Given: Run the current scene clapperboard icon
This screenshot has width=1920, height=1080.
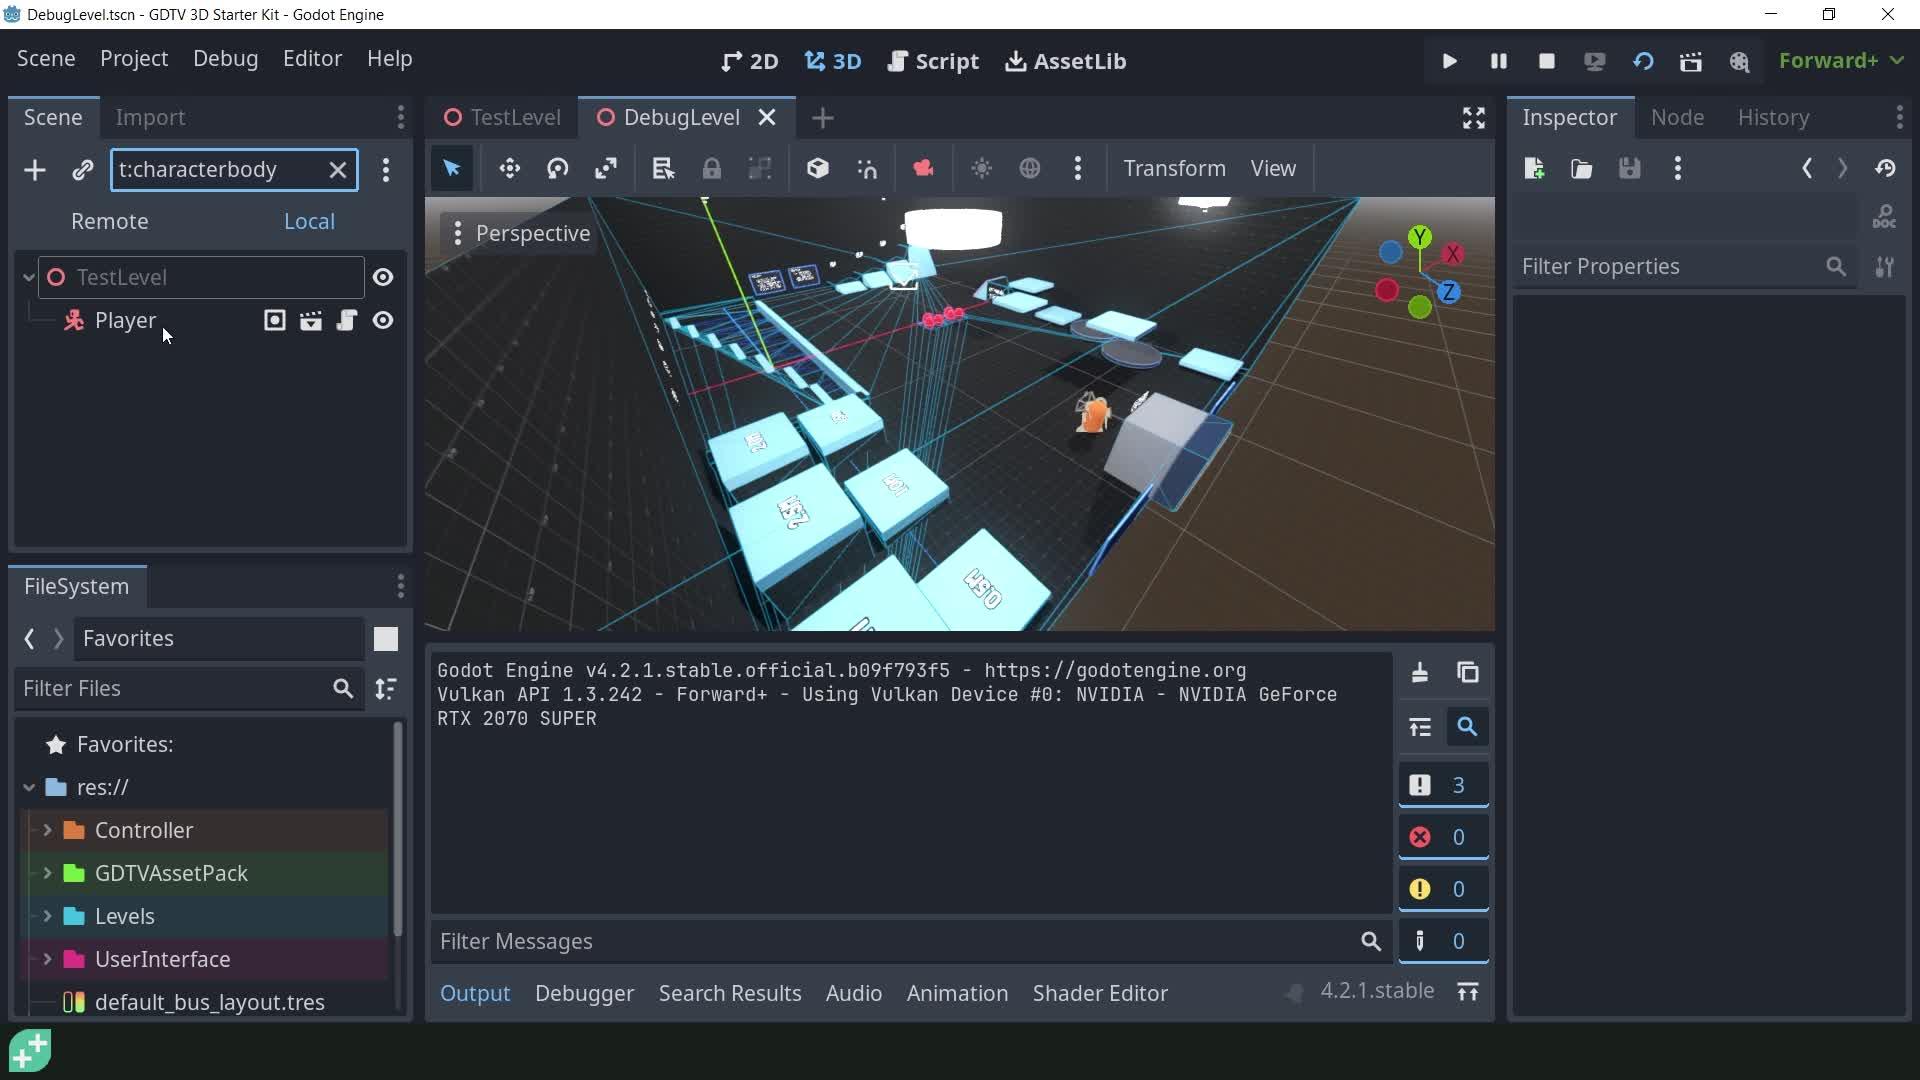Looking at the screenshot, I should tap(1691, 61).
